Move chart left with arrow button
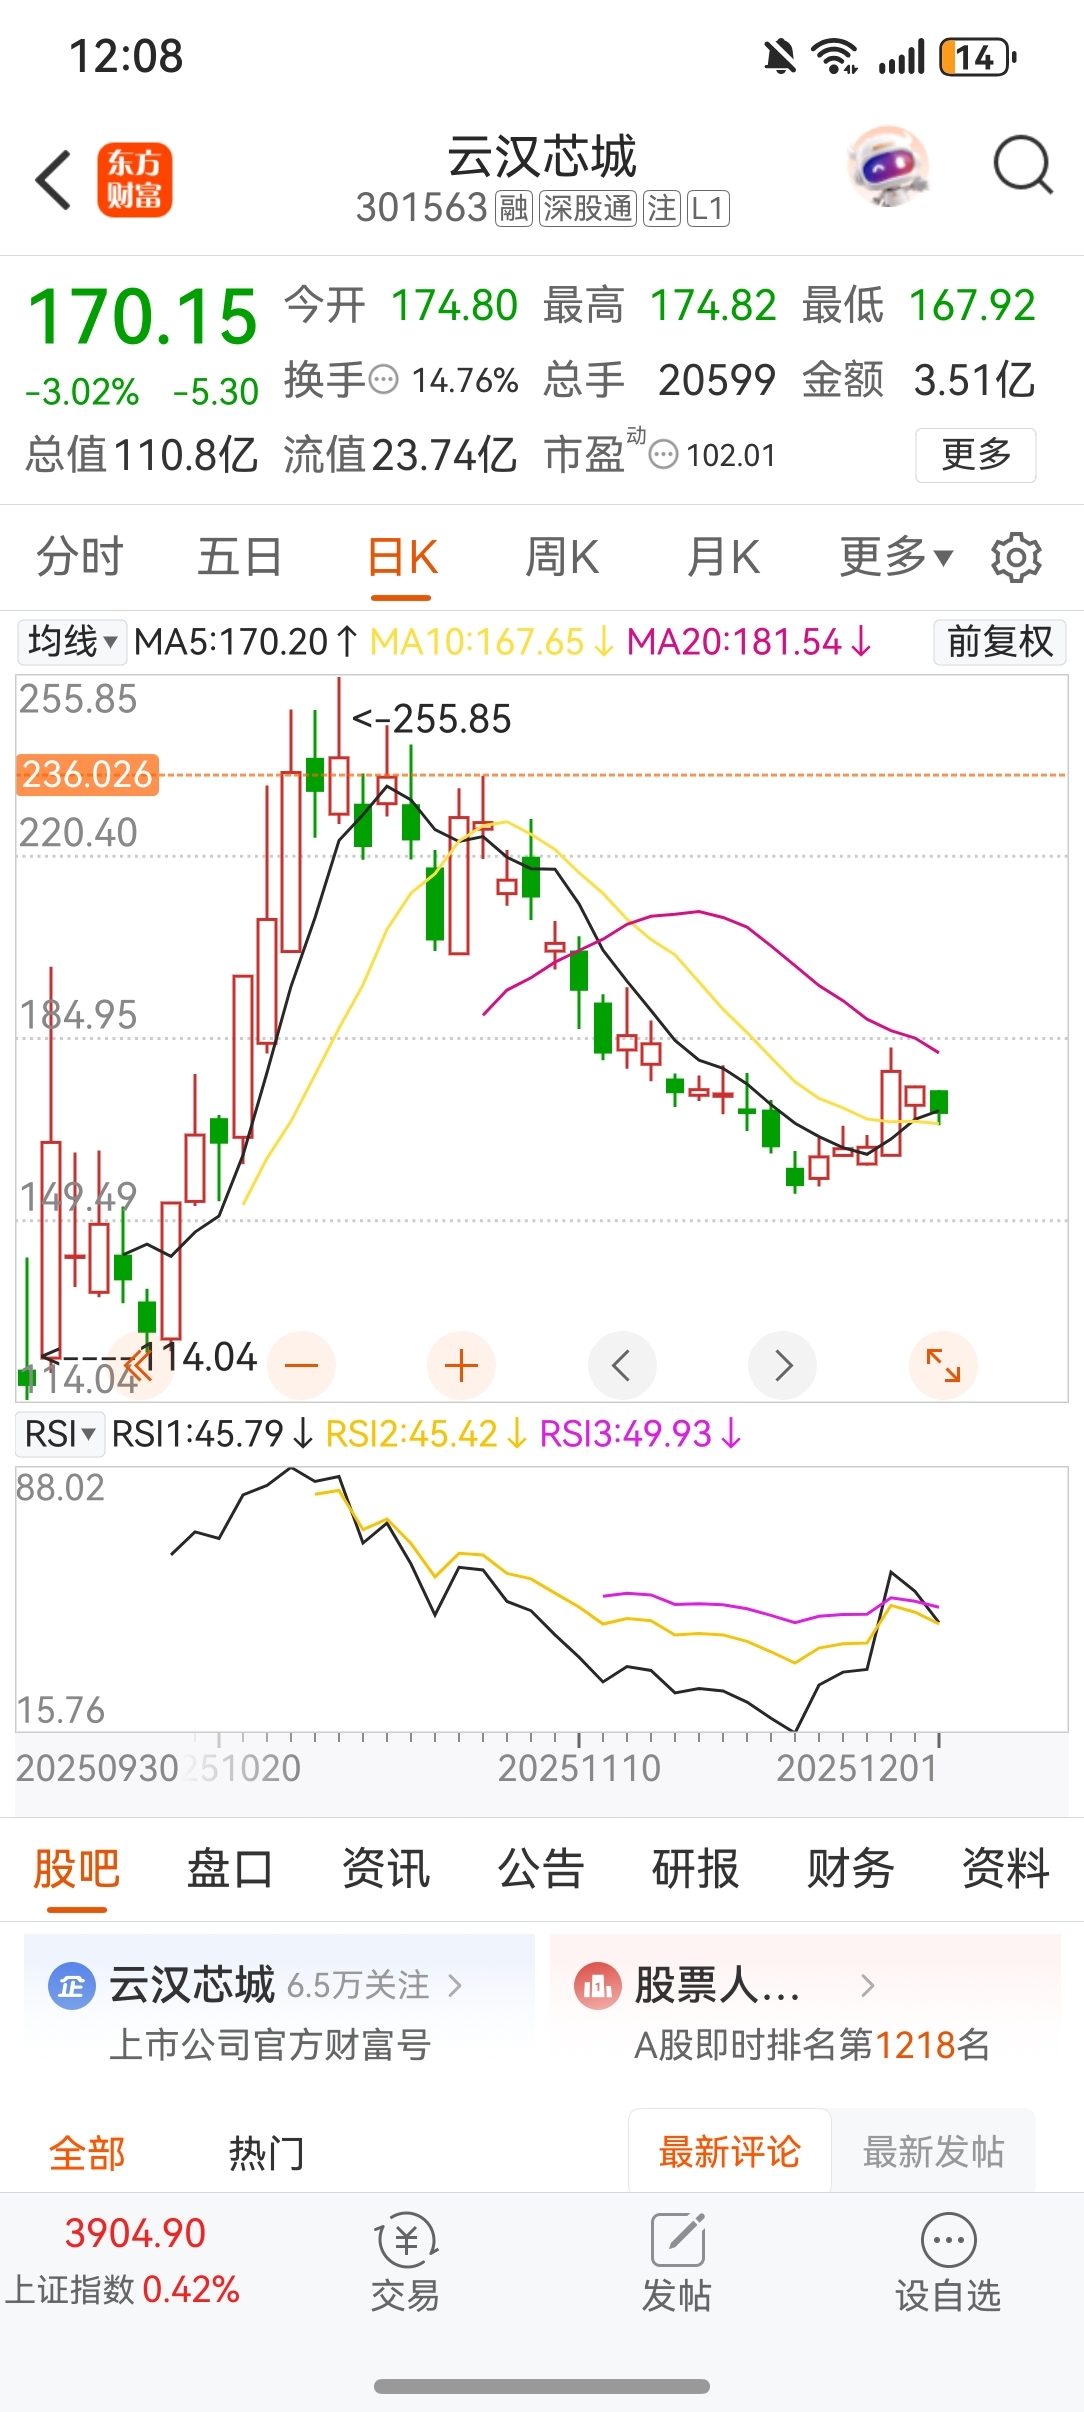This screenshot has width=1084, height=2412. coord(622,1365)
